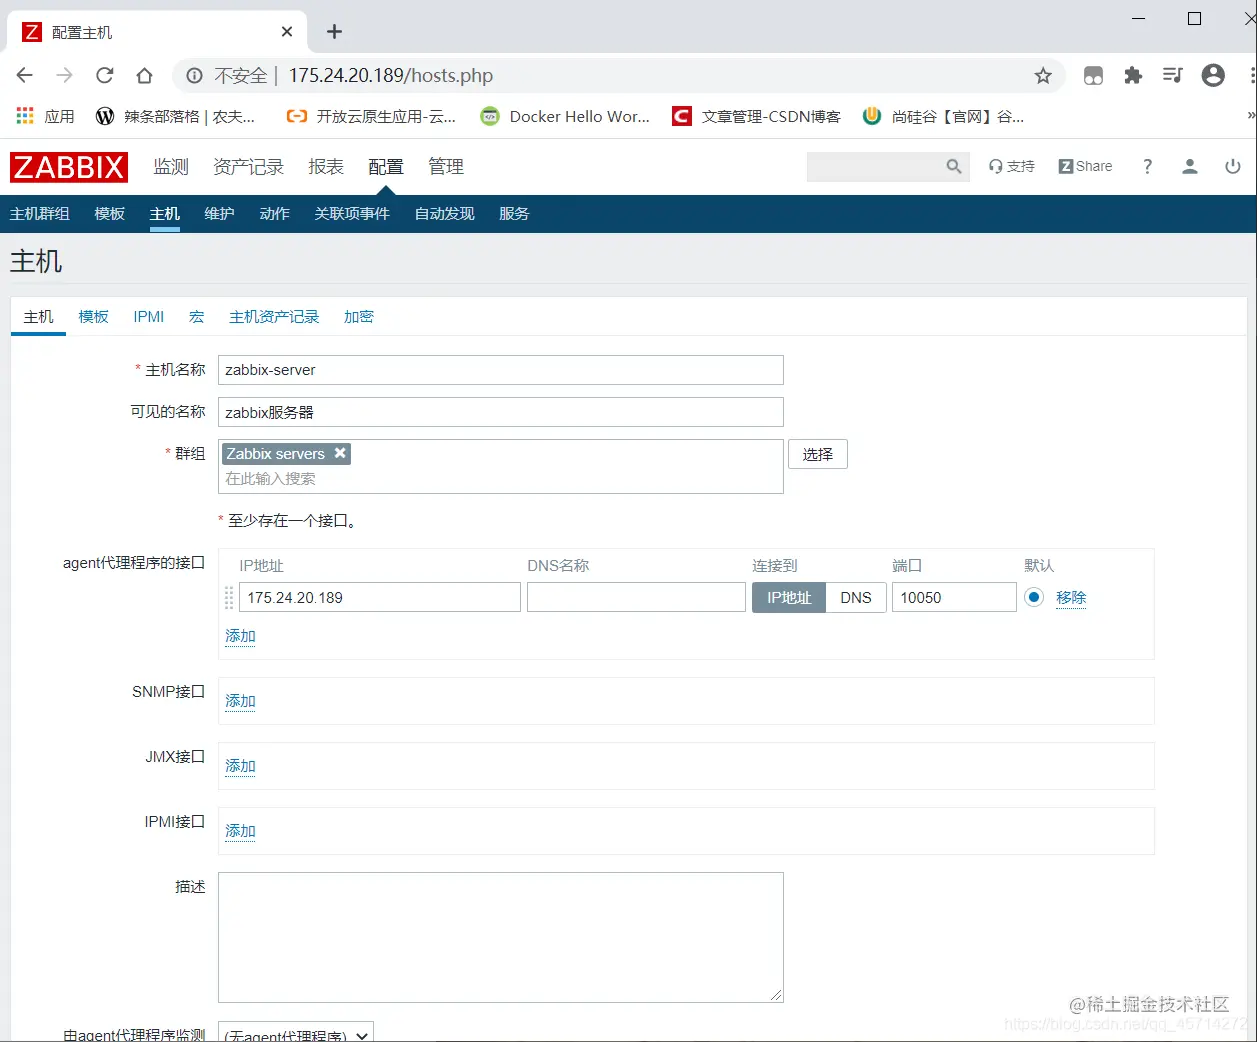Viewport: 1257px width, 1042px height.
Task: Click the IP地址 field with 175.24.20.189
Action: click(x=380, y=597)
